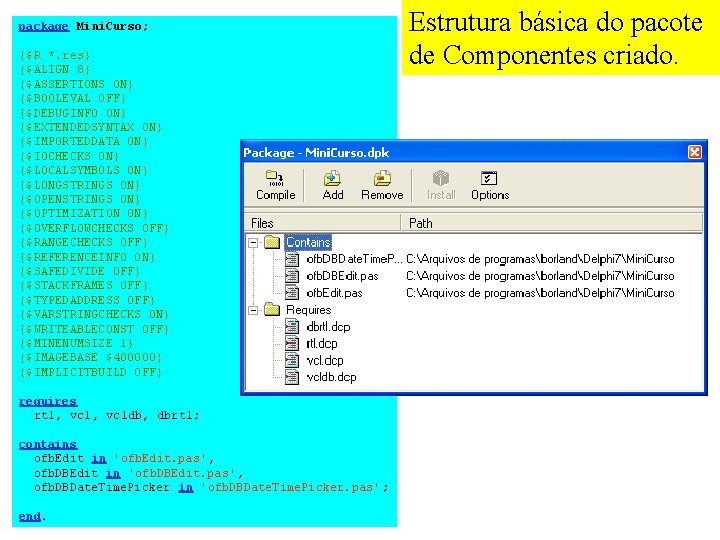Click the {$DEBUGINFO ON} directive line
Viewport: 720px width, 540px height.
(x=73, y=113)
